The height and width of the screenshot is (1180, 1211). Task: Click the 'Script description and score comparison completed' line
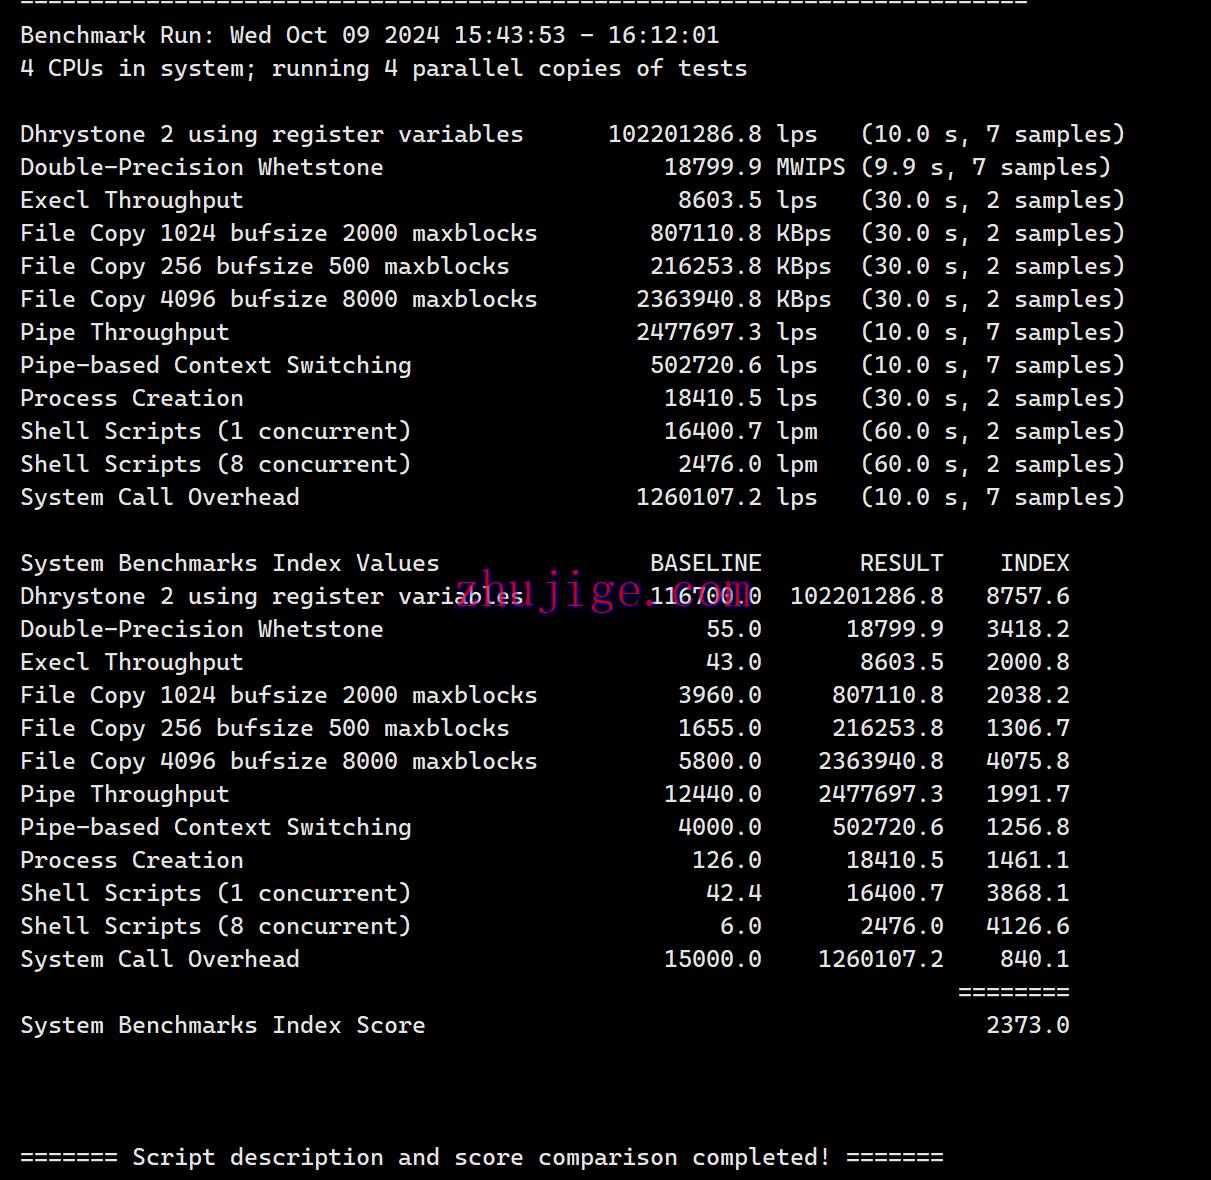[481, 1157]
